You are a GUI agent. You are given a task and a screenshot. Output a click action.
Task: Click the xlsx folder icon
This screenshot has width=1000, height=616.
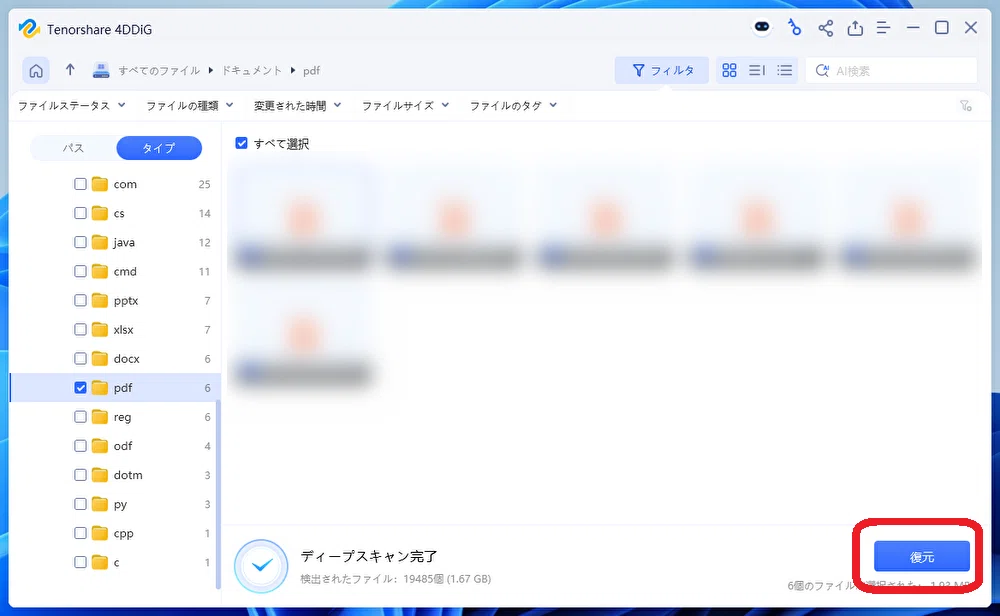pyautogui.click(x=99, y=330)
